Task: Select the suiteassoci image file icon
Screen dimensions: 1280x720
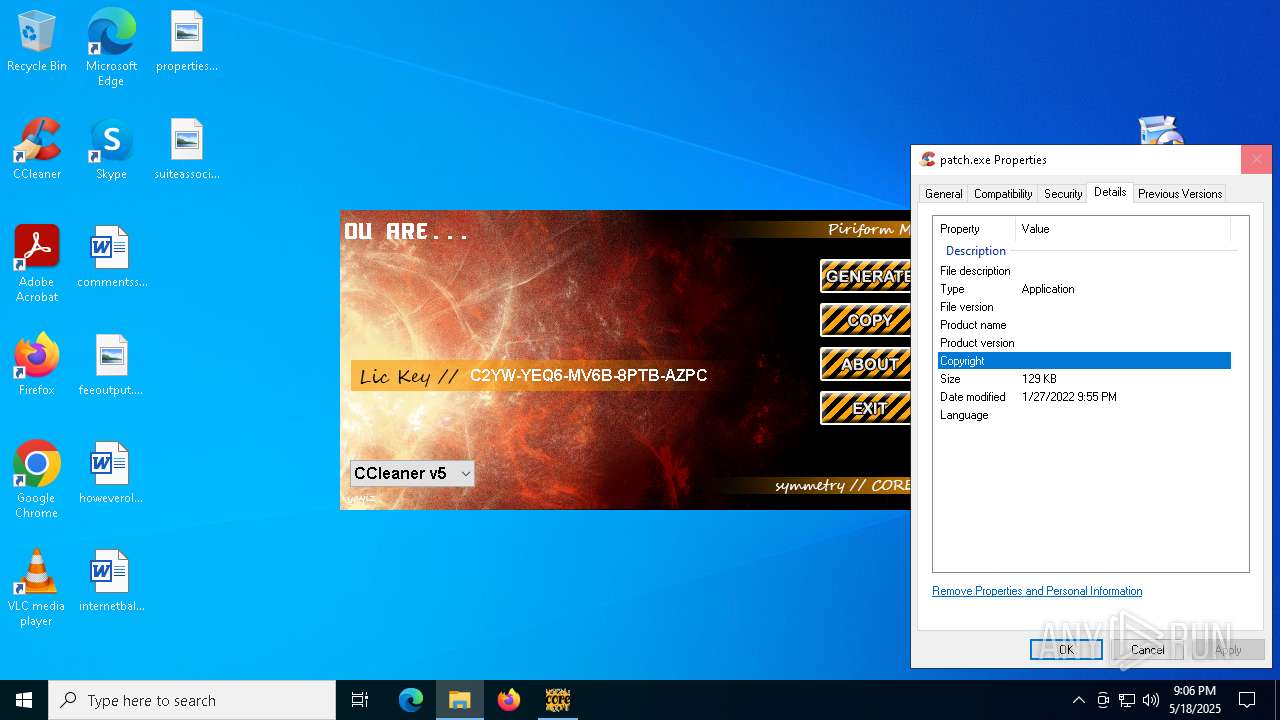Action: coord(187,150)
